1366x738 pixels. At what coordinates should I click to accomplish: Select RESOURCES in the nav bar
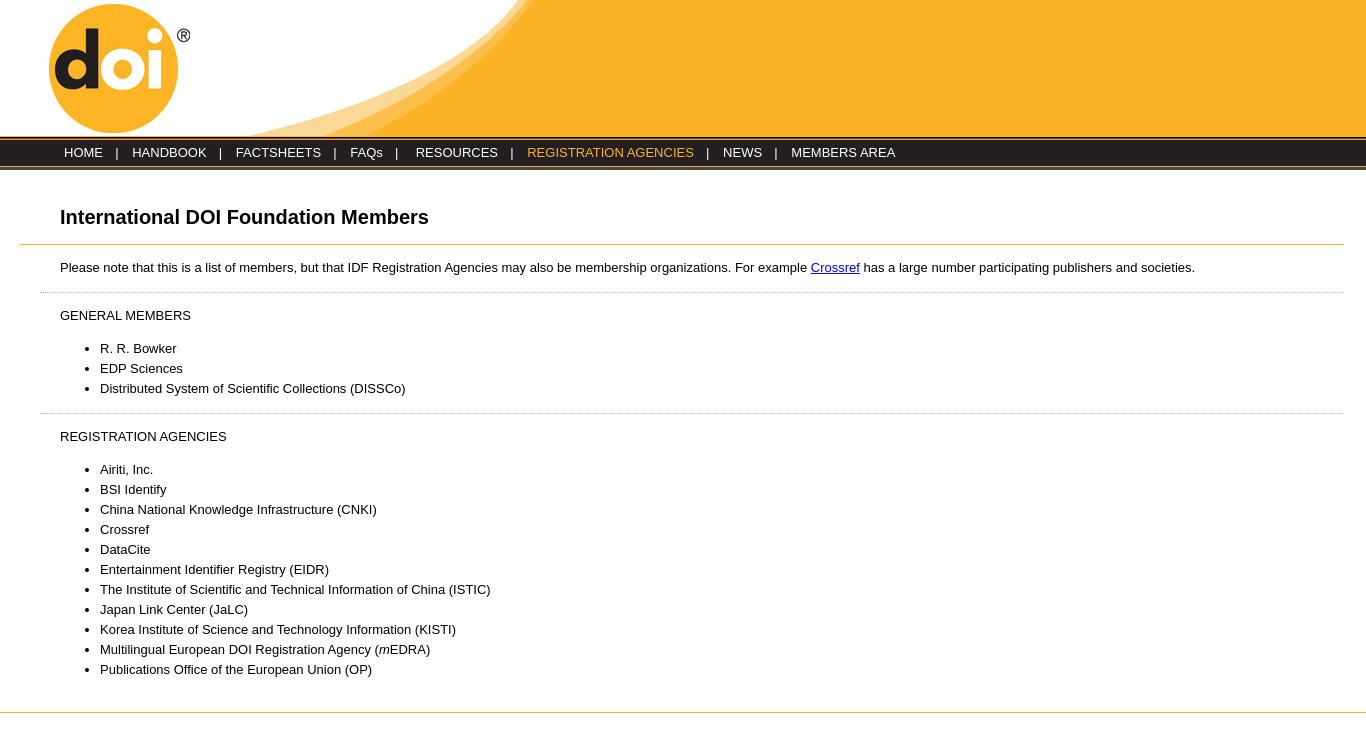456,153
